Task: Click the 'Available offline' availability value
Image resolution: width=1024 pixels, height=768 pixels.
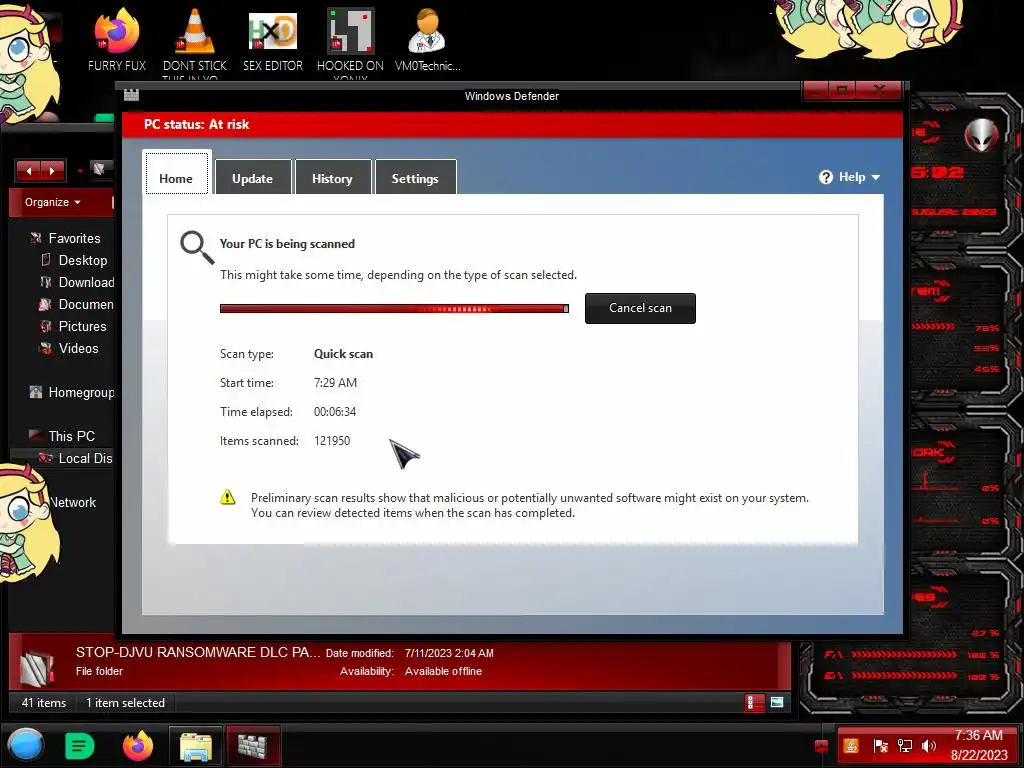Action: 443,671
